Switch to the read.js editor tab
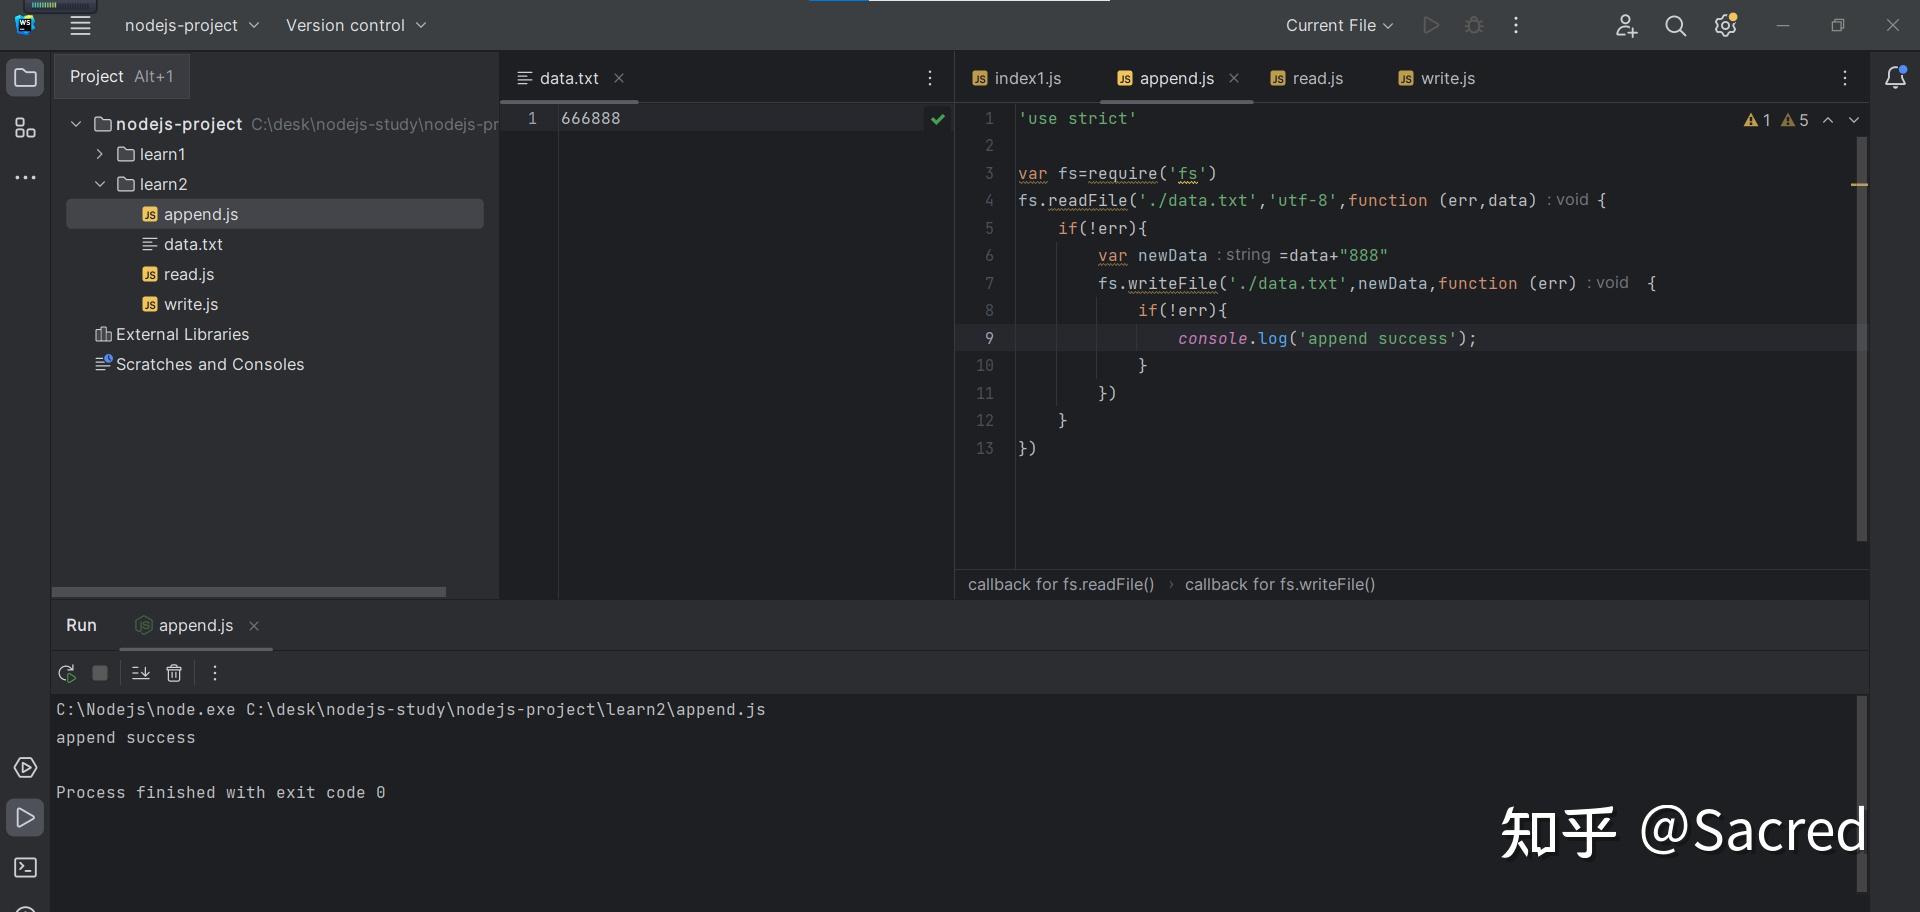 tap(1306, 78)
